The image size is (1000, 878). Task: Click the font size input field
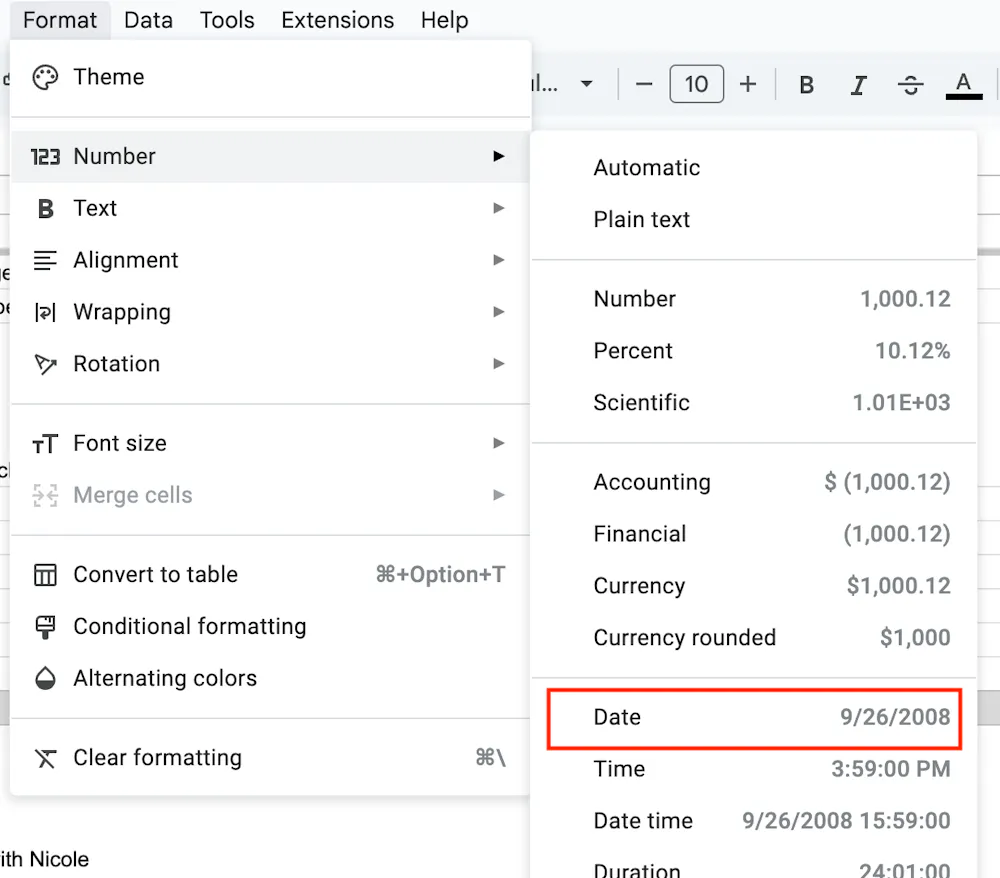[x=696, y=85]
